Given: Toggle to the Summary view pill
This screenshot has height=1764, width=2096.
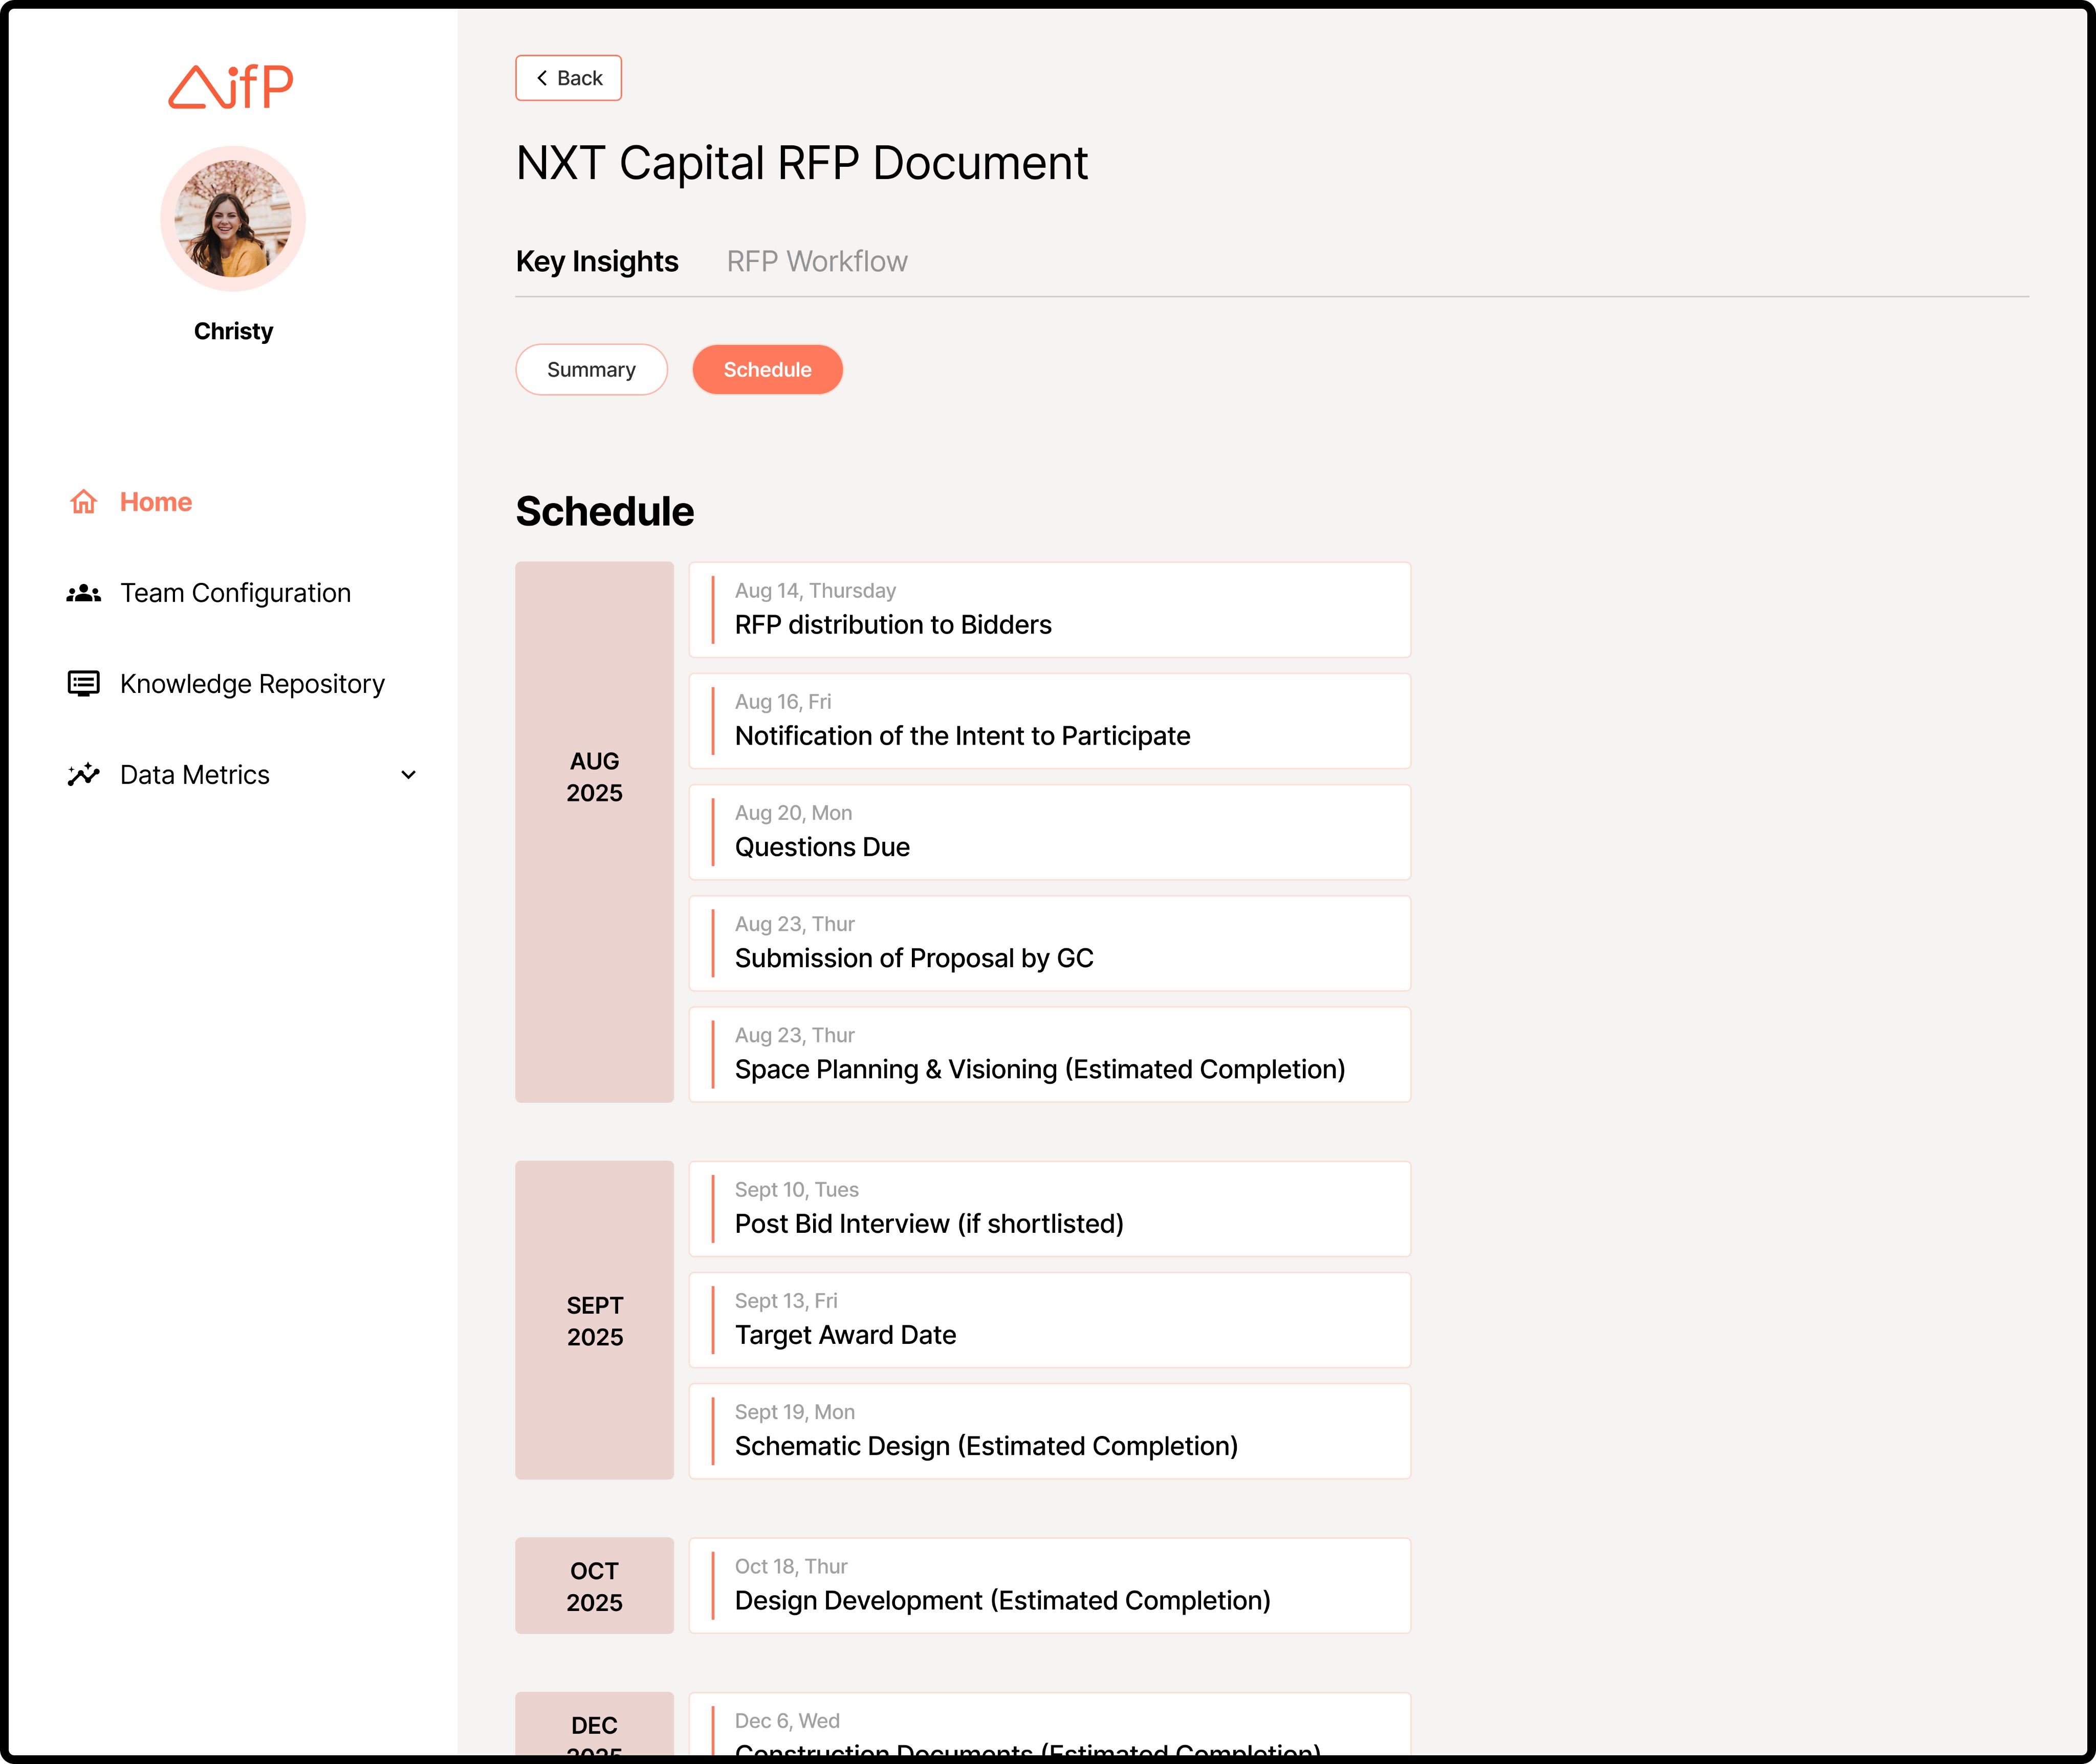Looking at the screenshot, I should (x=591, y=370).
